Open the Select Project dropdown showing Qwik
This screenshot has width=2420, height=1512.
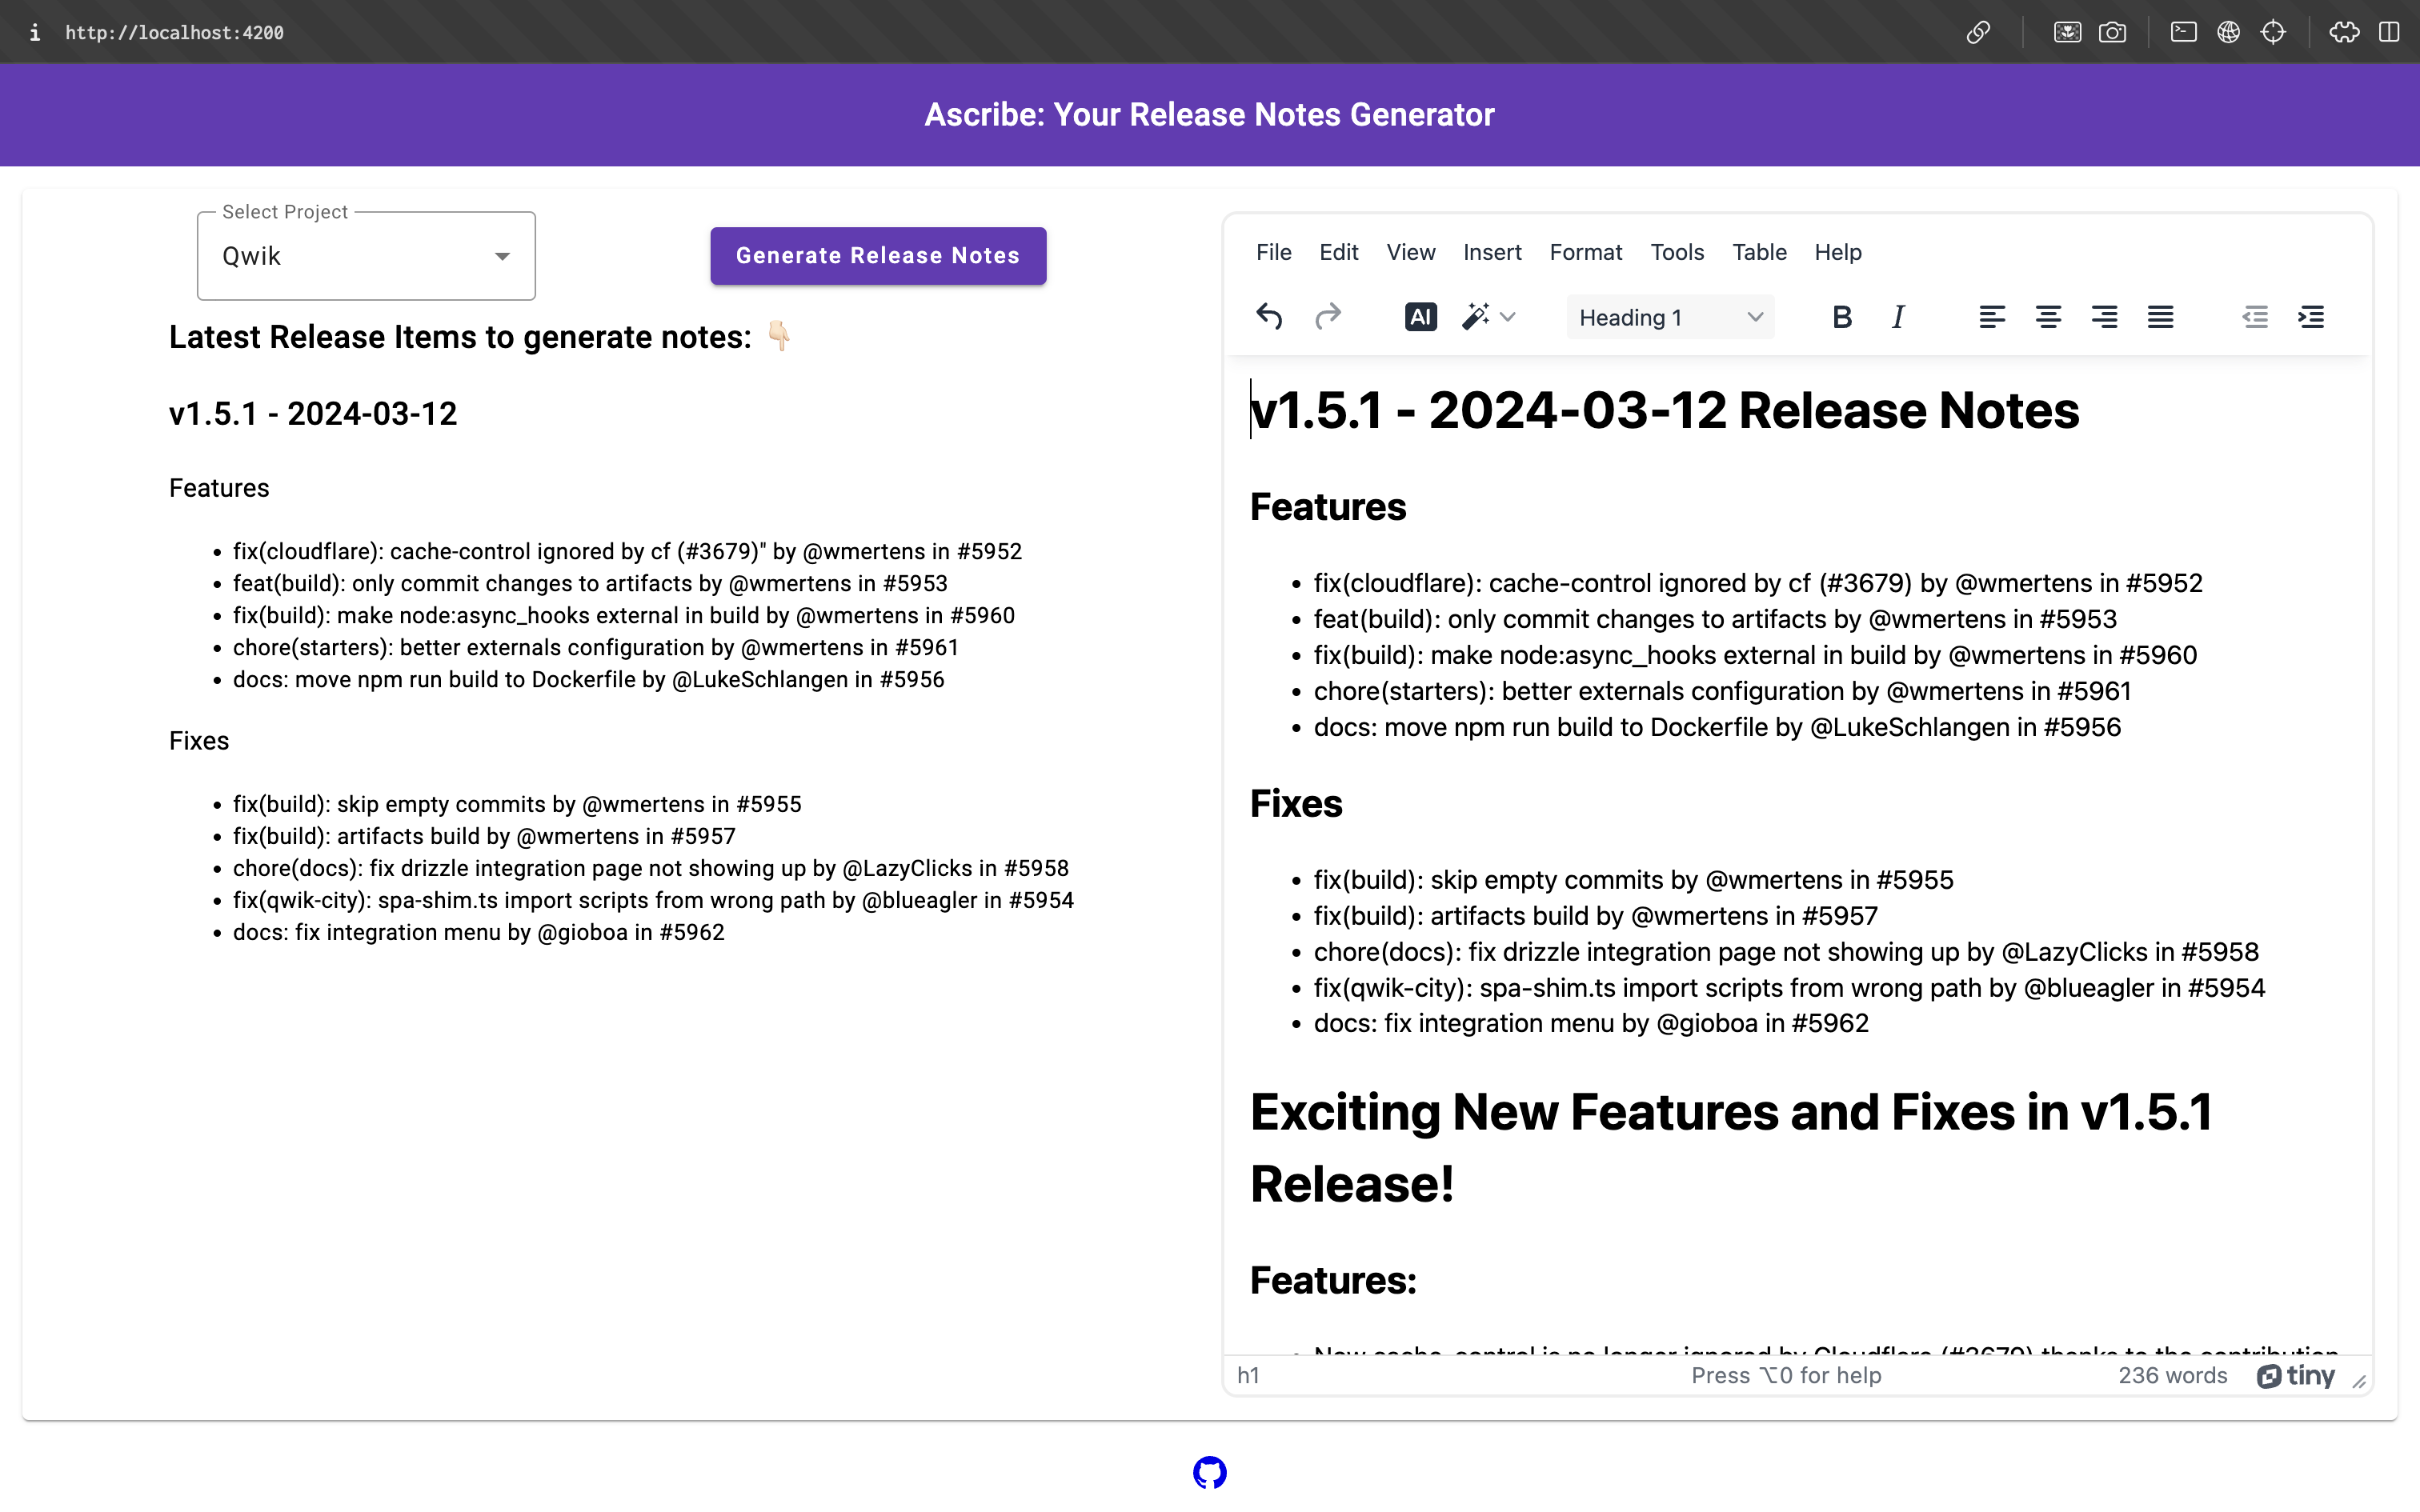click(x=366, y=256)
